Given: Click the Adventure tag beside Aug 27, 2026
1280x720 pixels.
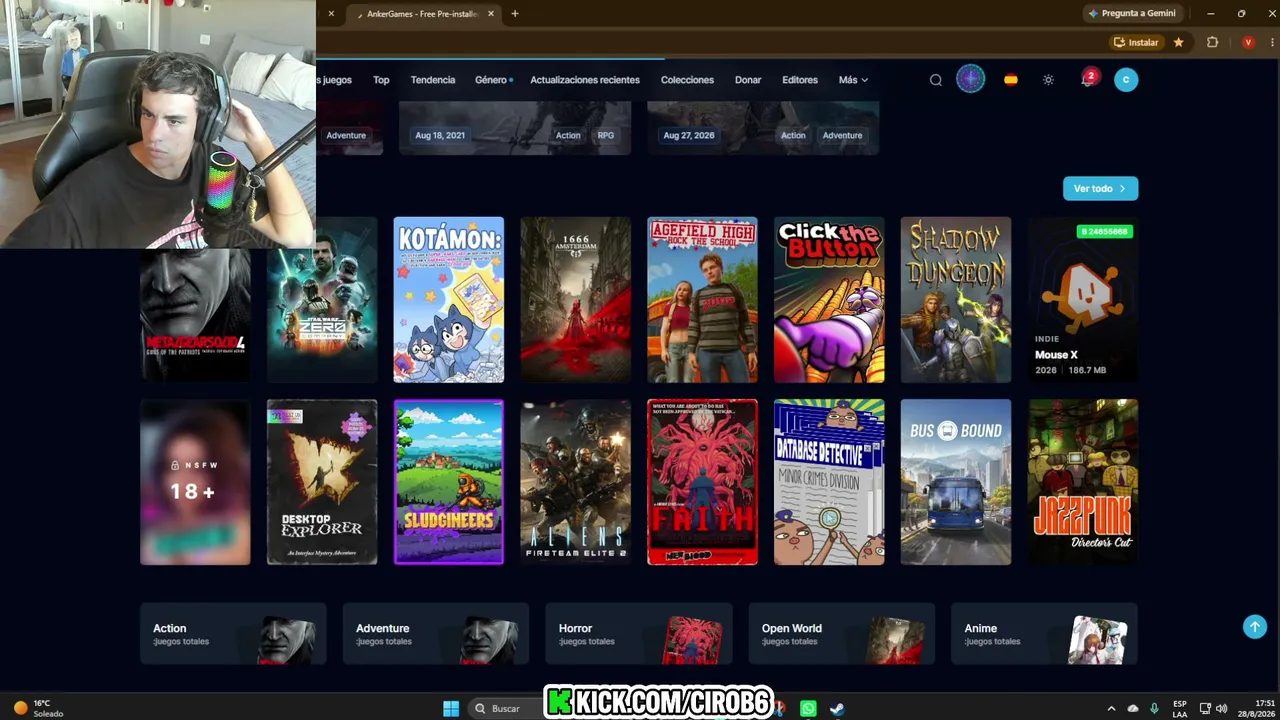Looking at the screenshot, I should coord(842,135).
